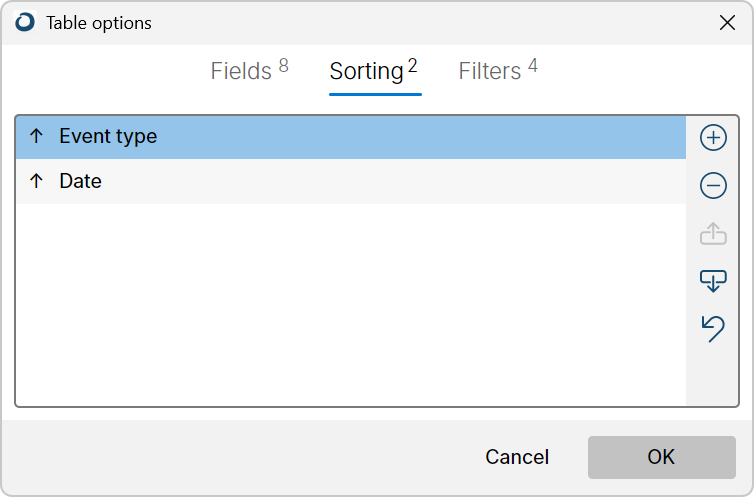Image resolution: width=754 pixels, height=497 pixels.
Task: Click empty area of sorting list
Action: click(x=351, y=305)
